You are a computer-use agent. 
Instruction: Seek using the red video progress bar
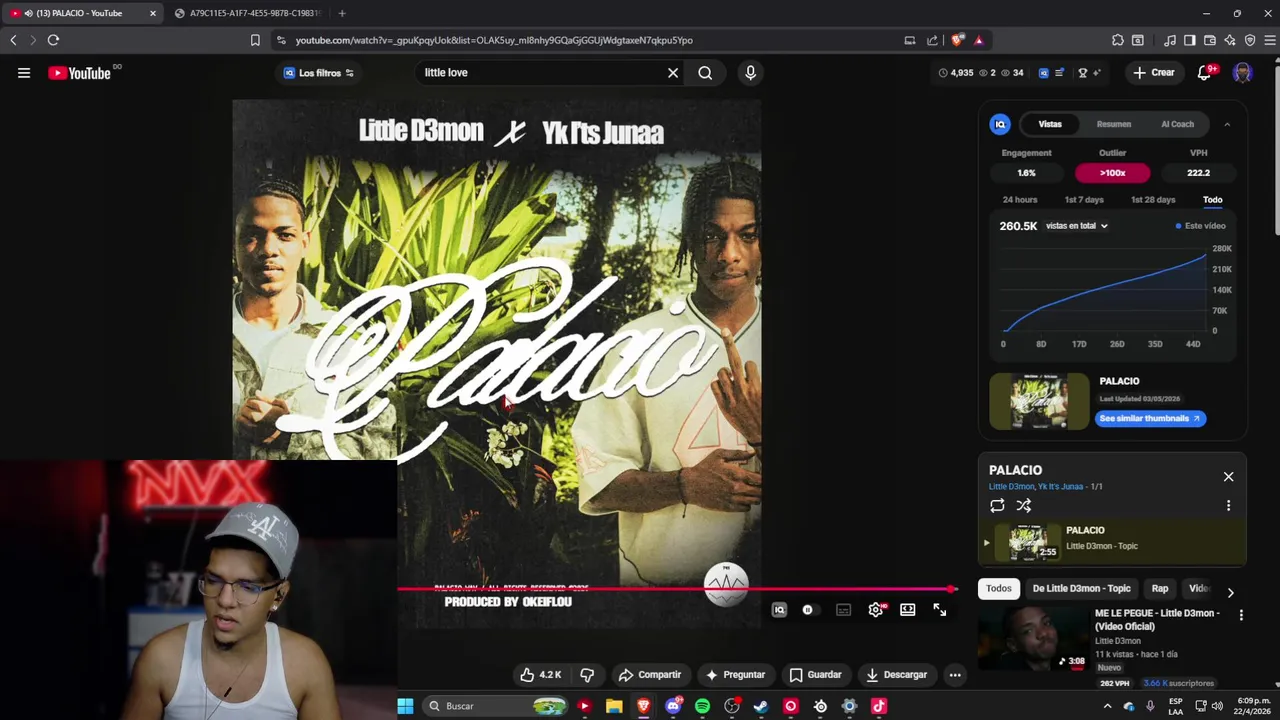(678, 589)
